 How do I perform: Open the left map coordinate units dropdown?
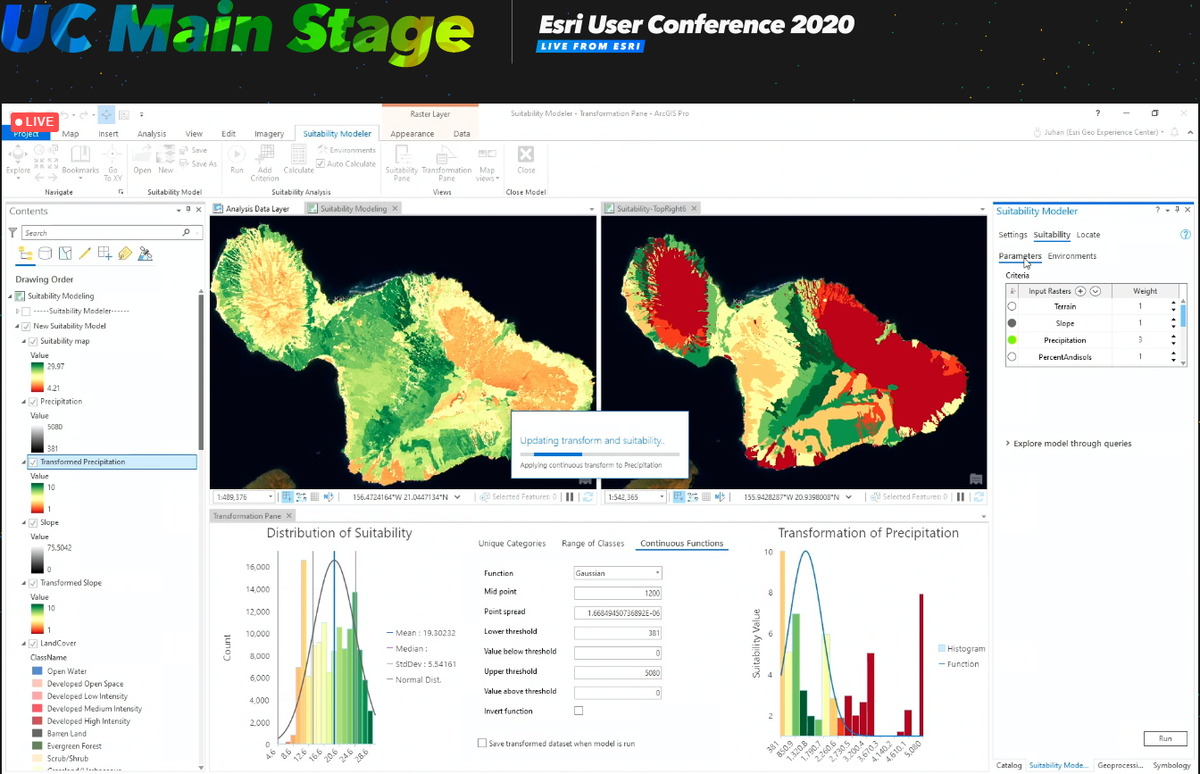pyautogui.click(x=457, y=497)
